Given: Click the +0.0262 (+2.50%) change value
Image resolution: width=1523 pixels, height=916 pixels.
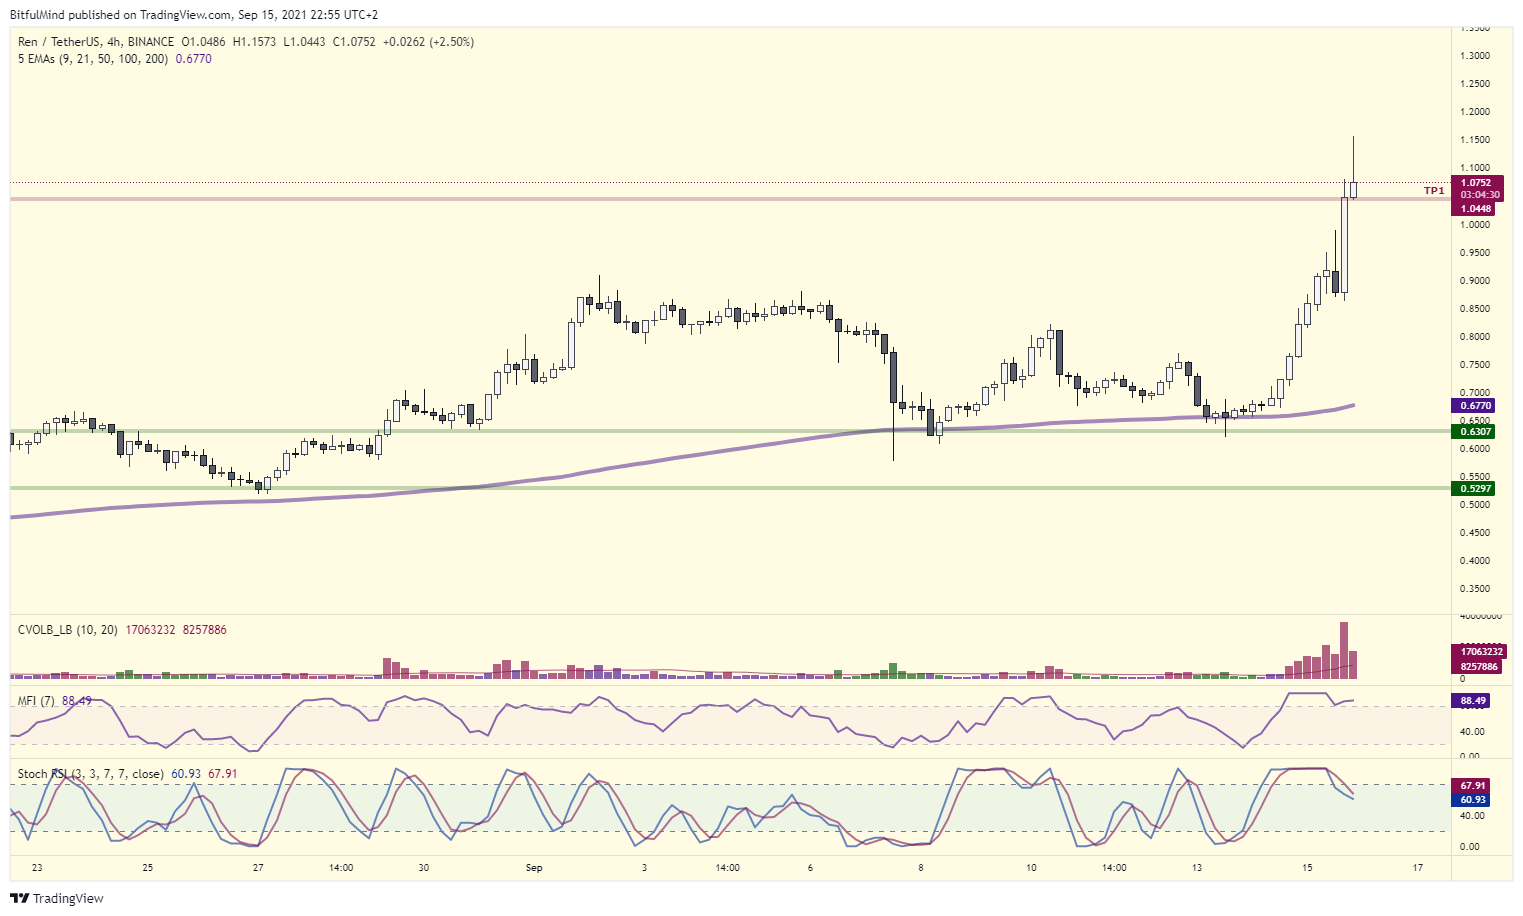Looking at the screenshot, I should coord(429,42).
